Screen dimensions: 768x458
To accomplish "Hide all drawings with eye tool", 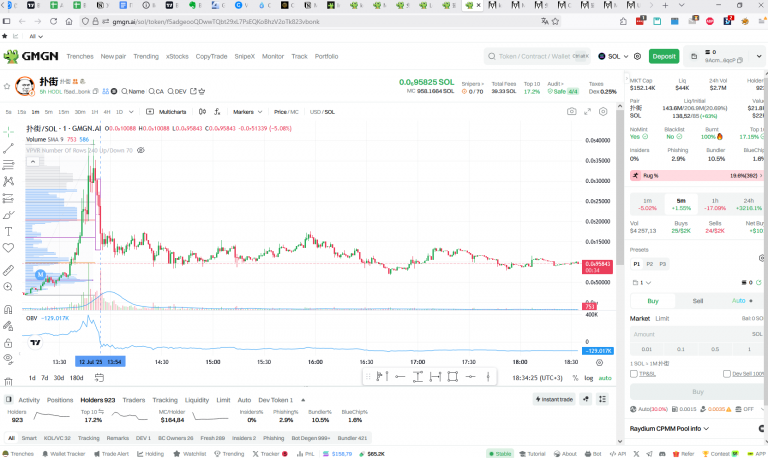I will click(8, 359).
